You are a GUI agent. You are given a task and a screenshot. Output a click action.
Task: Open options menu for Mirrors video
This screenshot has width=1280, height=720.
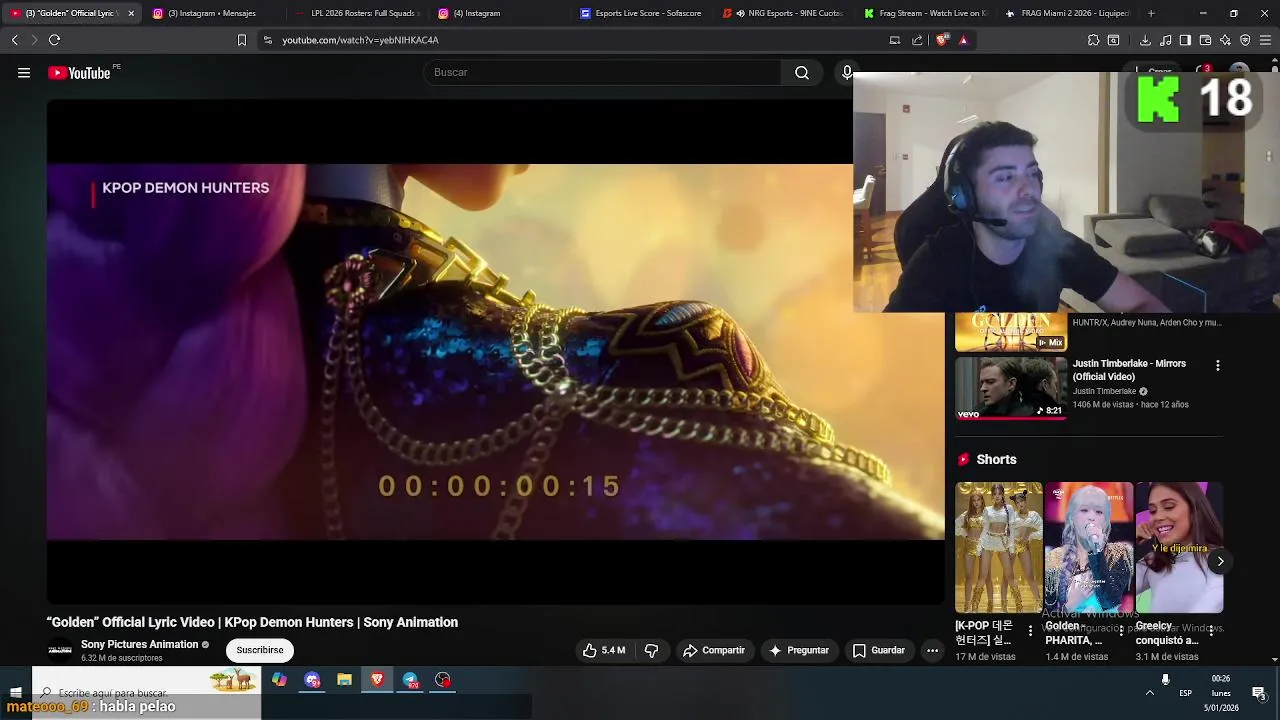[1217, 365]
